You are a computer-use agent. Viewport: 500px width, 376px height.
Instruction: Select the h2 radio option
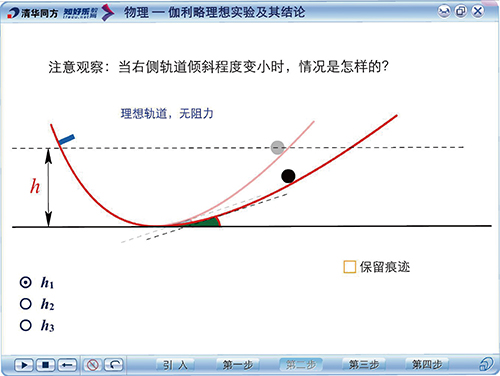coord(26,304)
